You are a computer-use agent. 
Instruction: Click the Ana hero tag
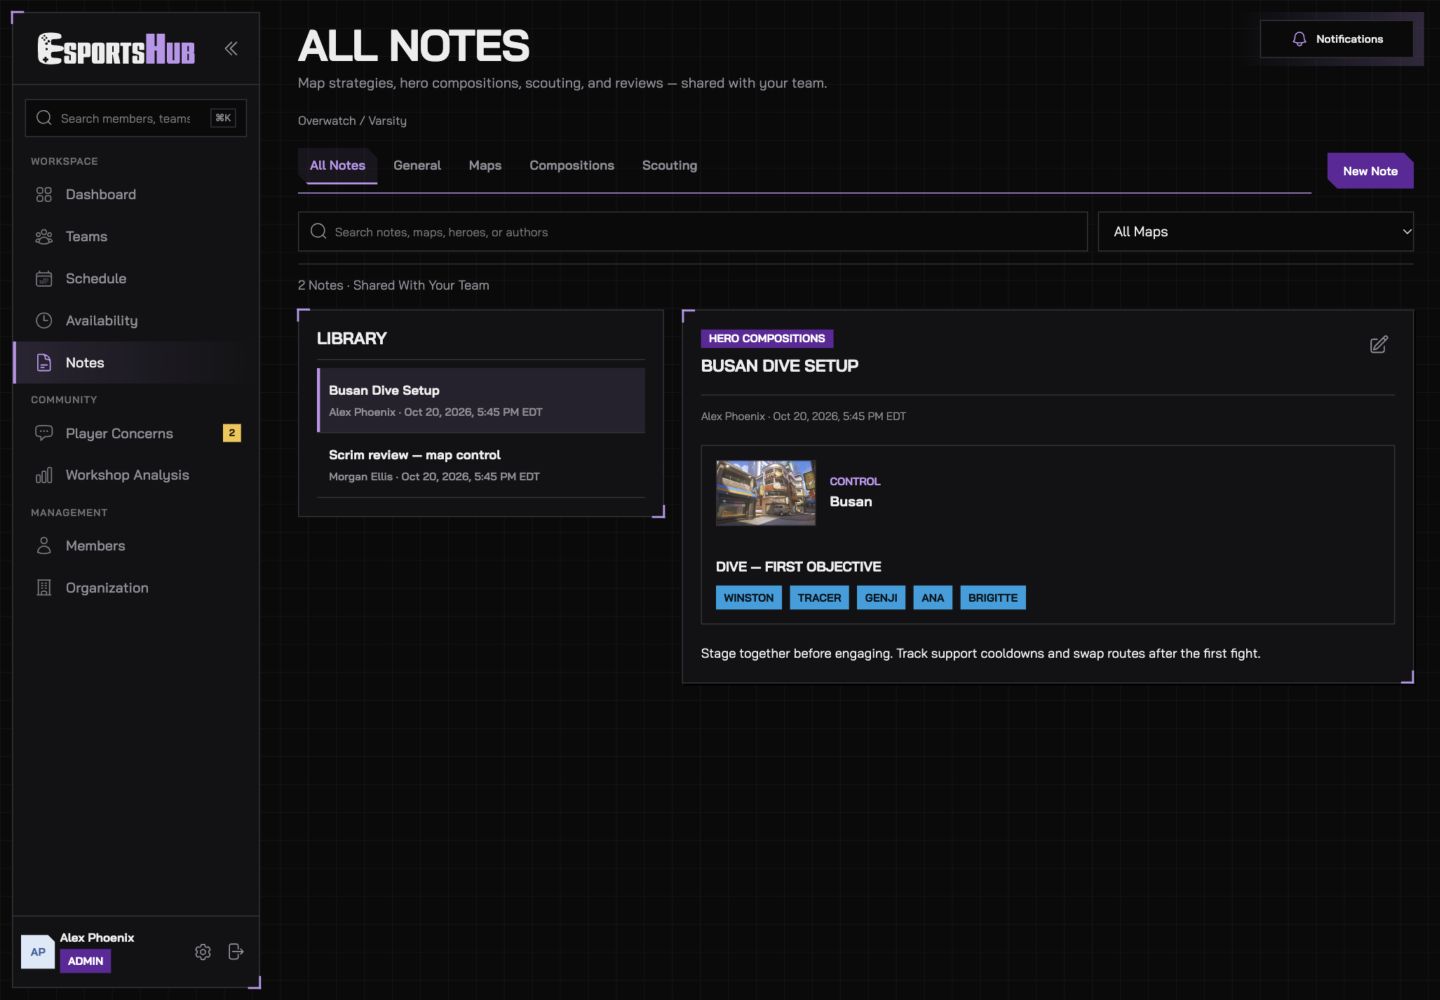[x=933, y=598]
